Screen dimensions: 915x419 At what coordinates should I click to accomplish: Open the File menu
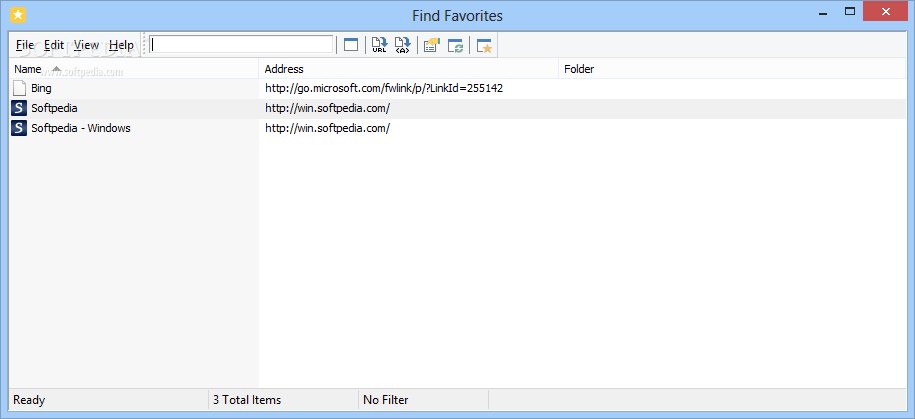coord(25,45)
